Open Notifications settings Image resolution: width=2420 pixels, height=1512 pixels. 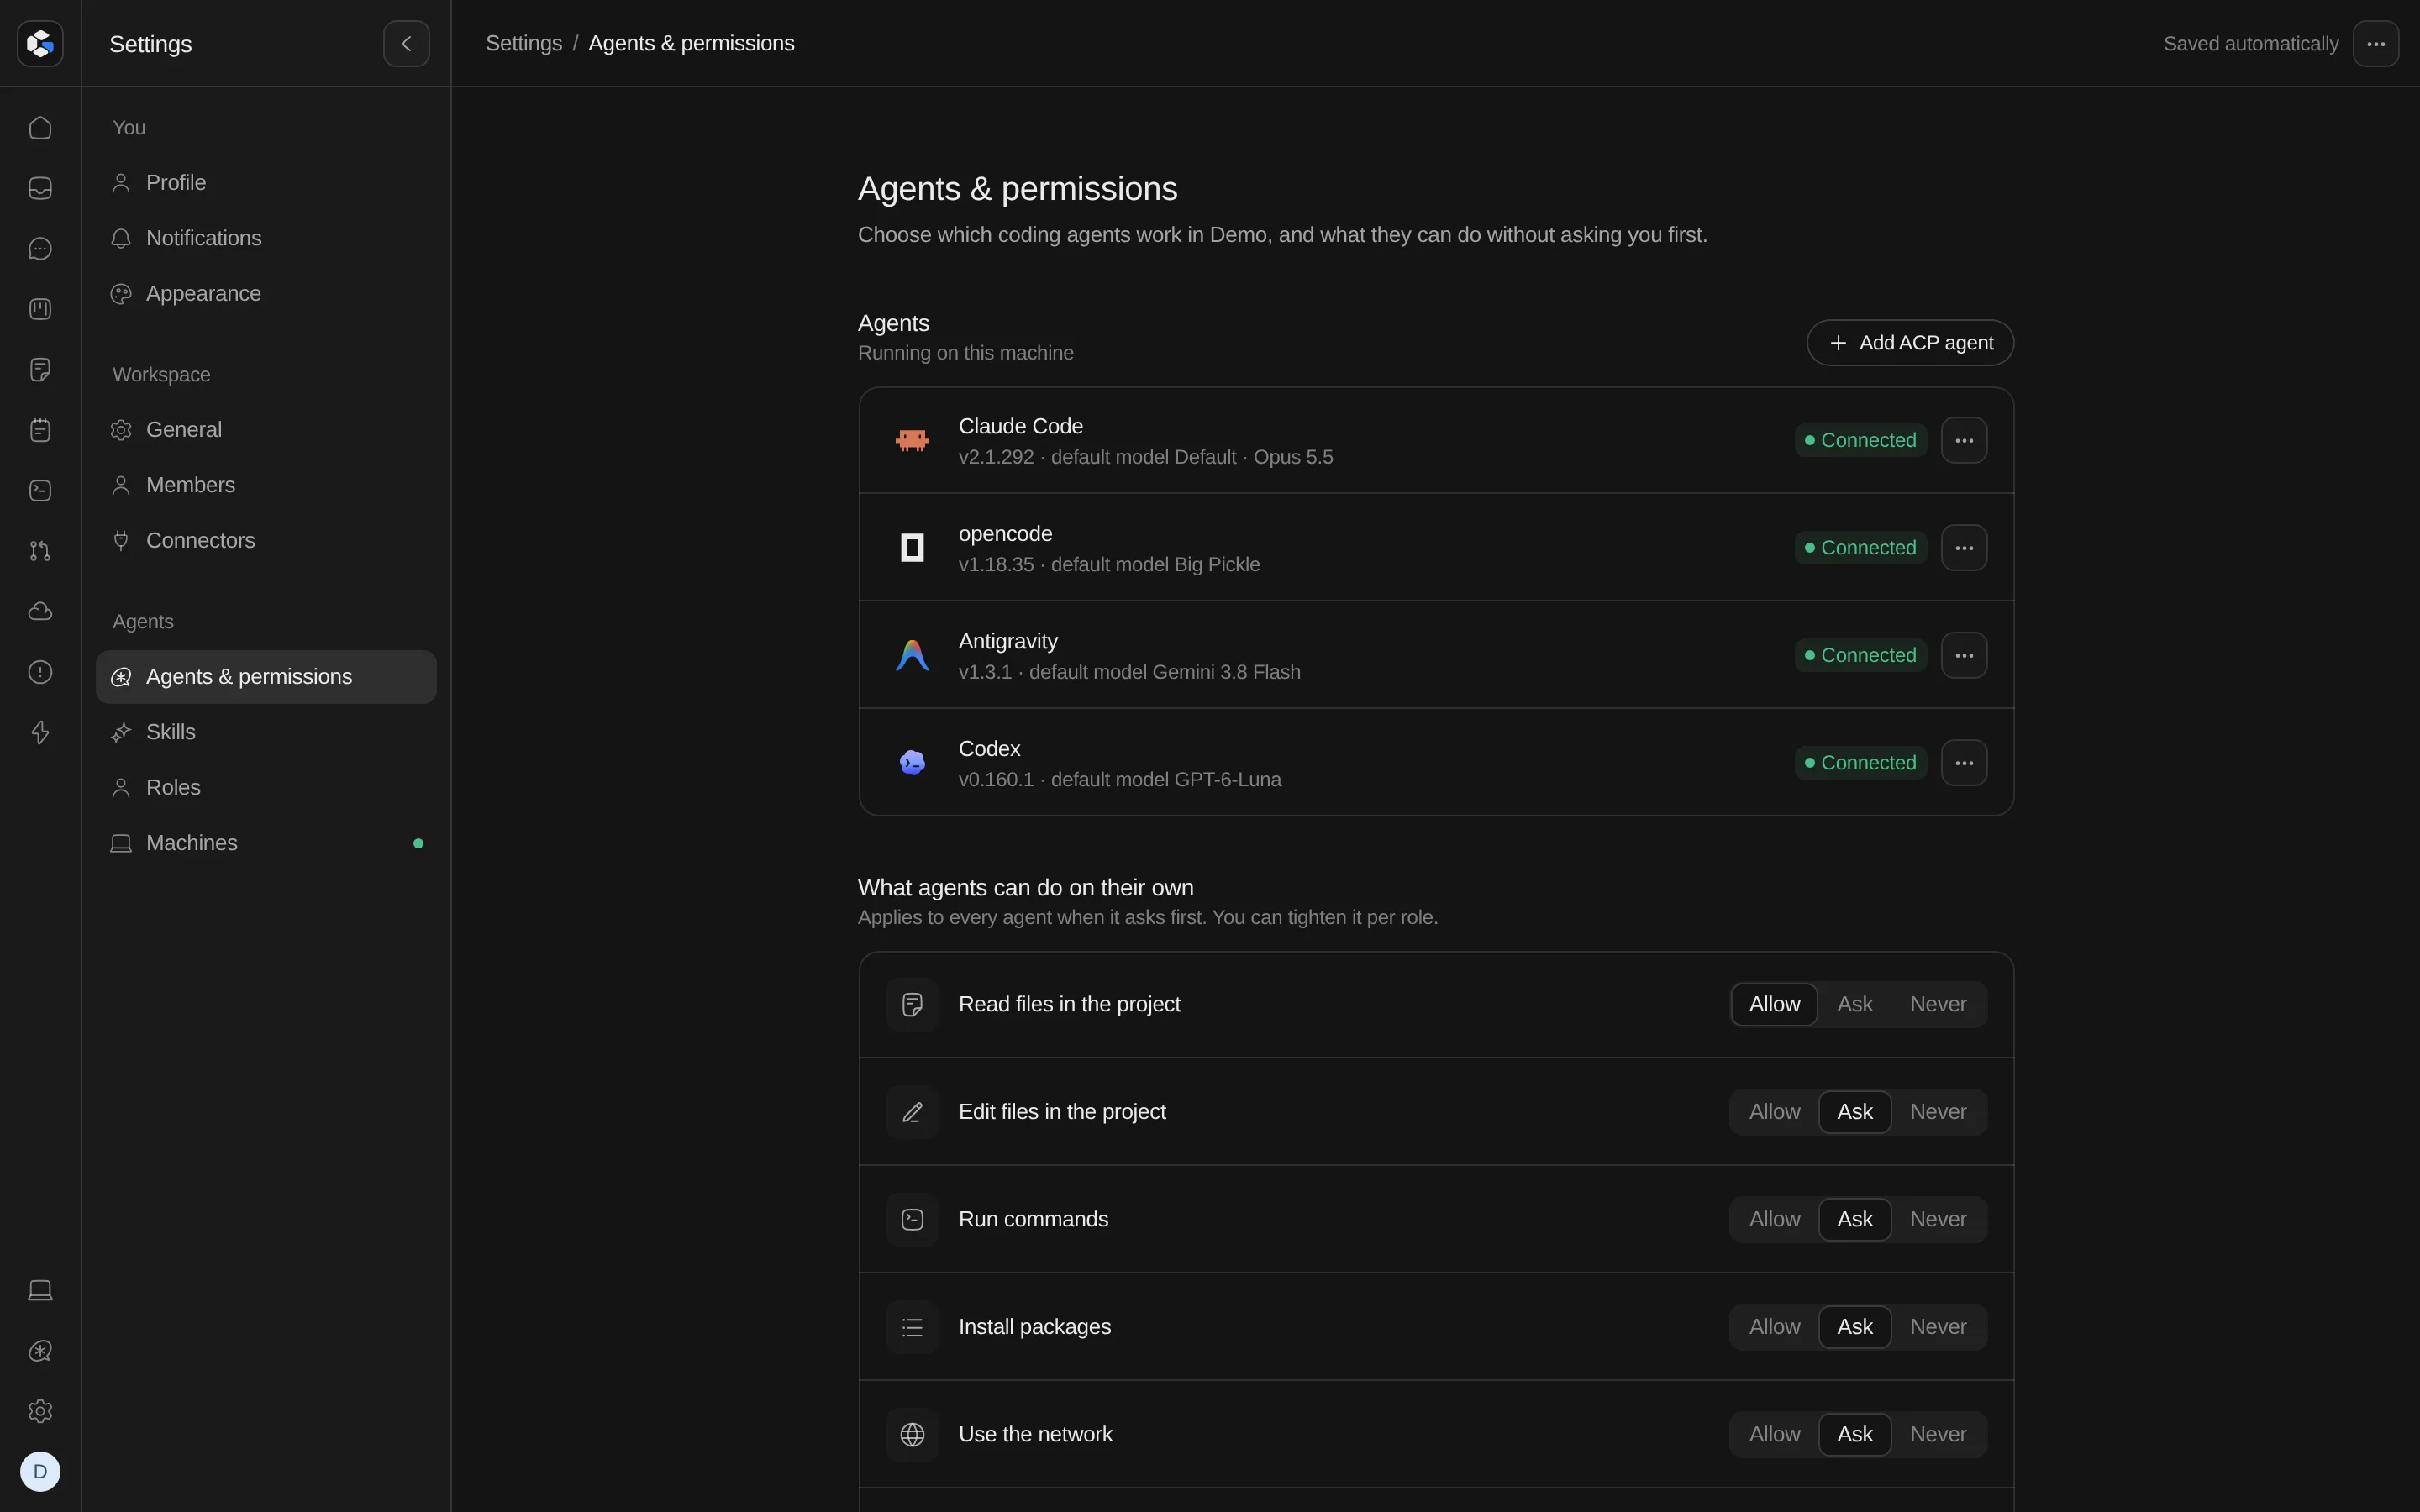pyautogui.click(x=266, y=238)
